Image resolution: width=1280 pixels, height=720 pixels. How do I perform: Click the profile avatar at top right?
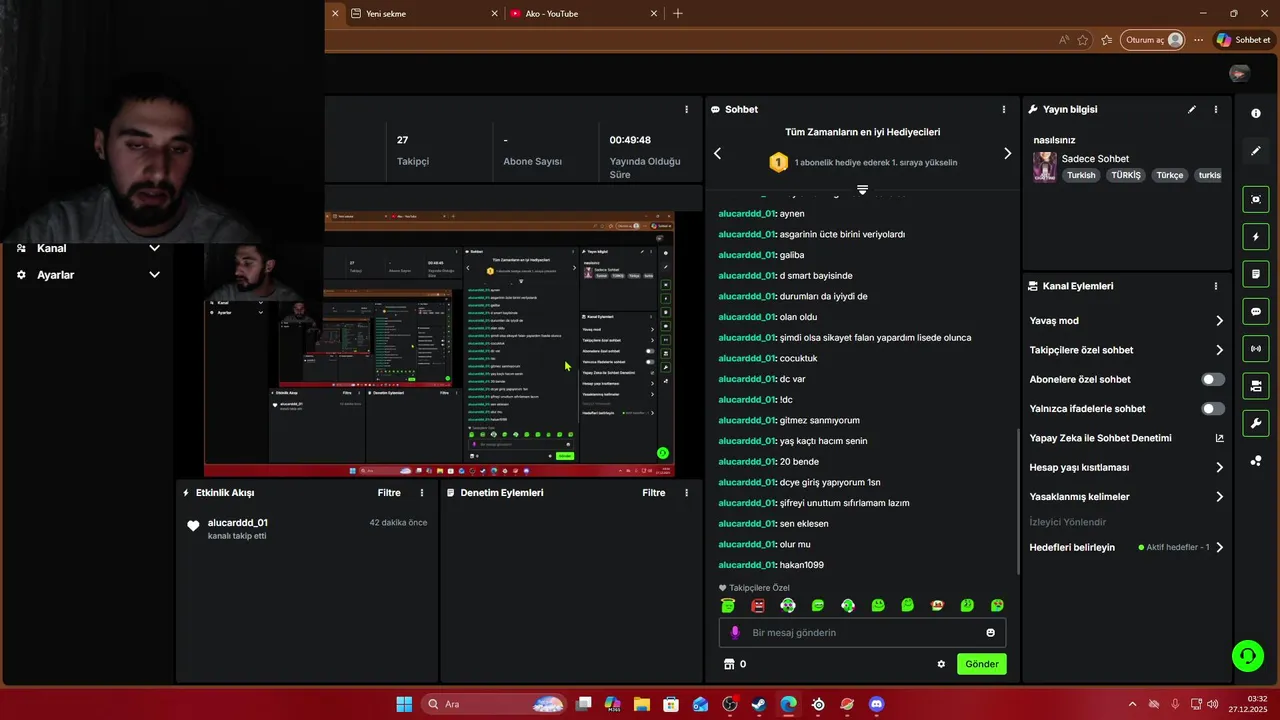pyautogui.click(x=1240, y=74)
